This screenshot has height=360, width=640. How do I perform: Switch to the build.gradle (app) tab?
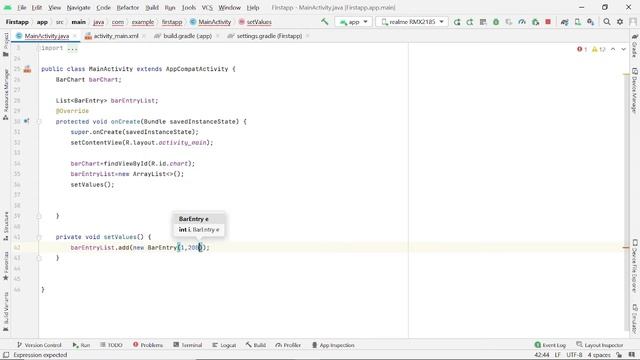point(187,36)
